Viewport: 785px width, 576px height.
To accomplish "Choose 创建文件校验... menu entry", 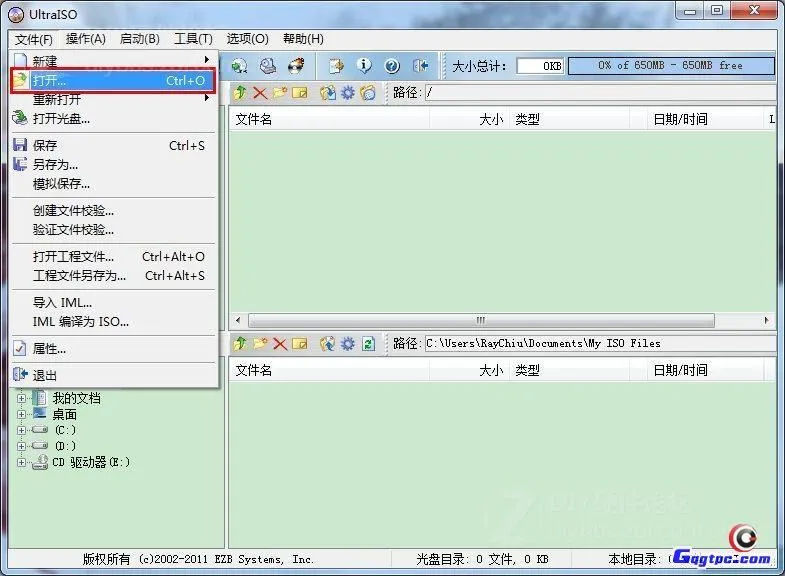I will 114,211.
